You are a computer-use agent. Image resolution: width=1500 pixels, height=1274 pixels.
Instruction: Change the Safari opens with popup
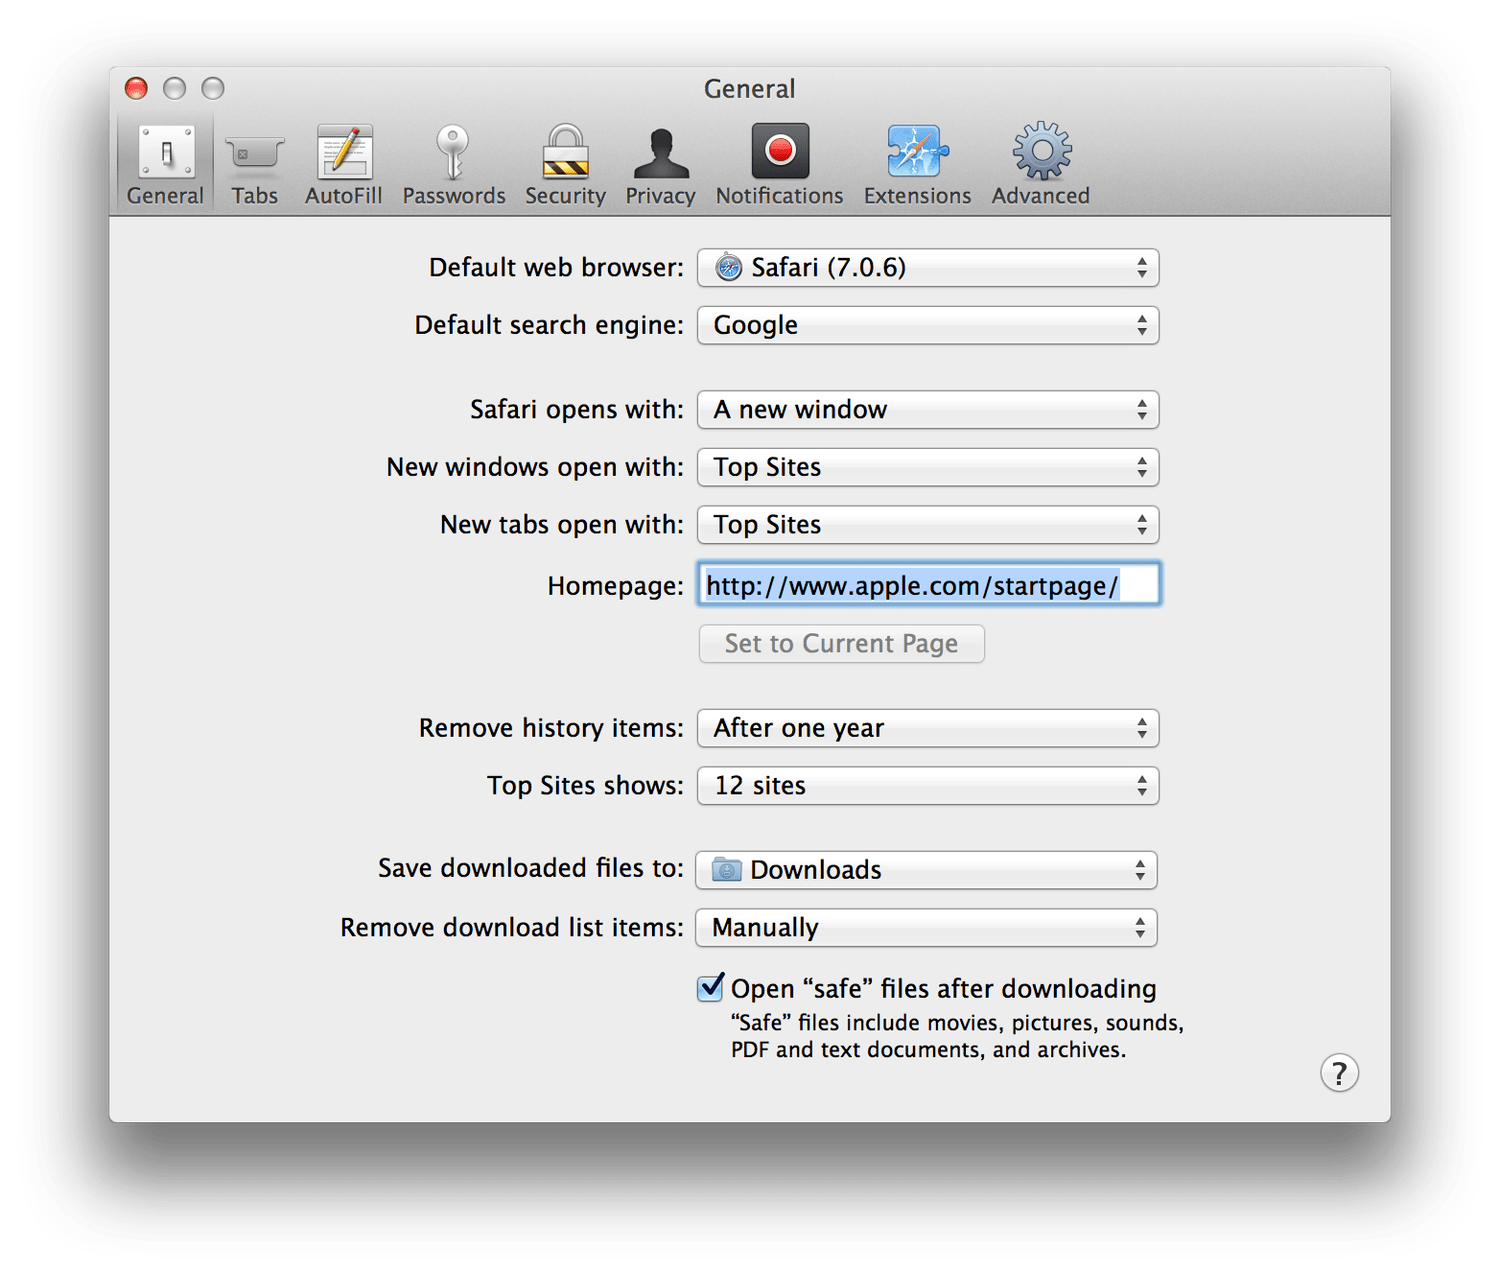click(928, 410)
